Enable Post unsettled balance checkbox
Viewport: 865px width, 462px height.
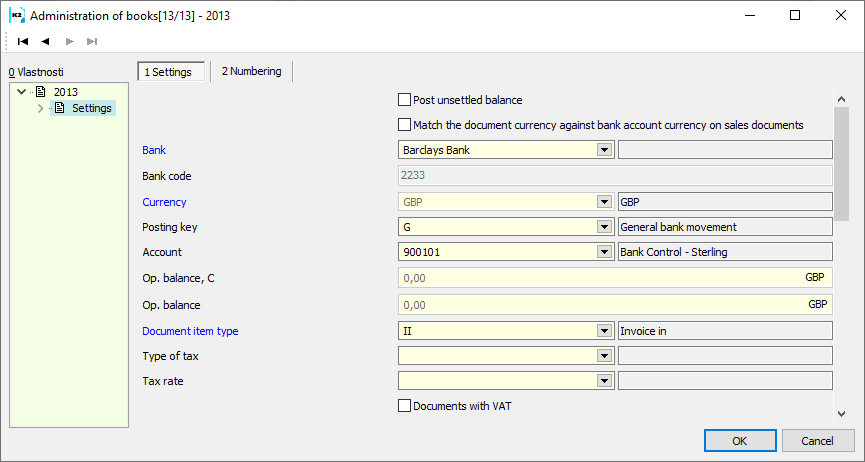click(405, 100)
